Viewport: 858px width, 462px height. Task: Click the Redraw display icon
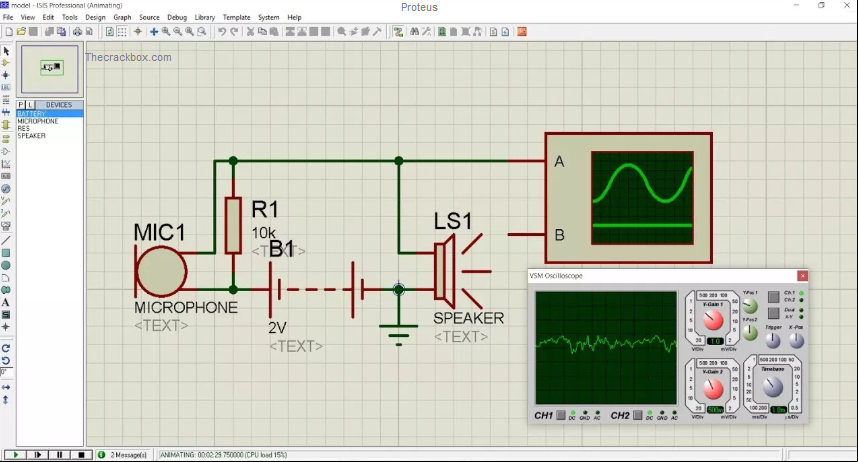click(x=110, y=32)
